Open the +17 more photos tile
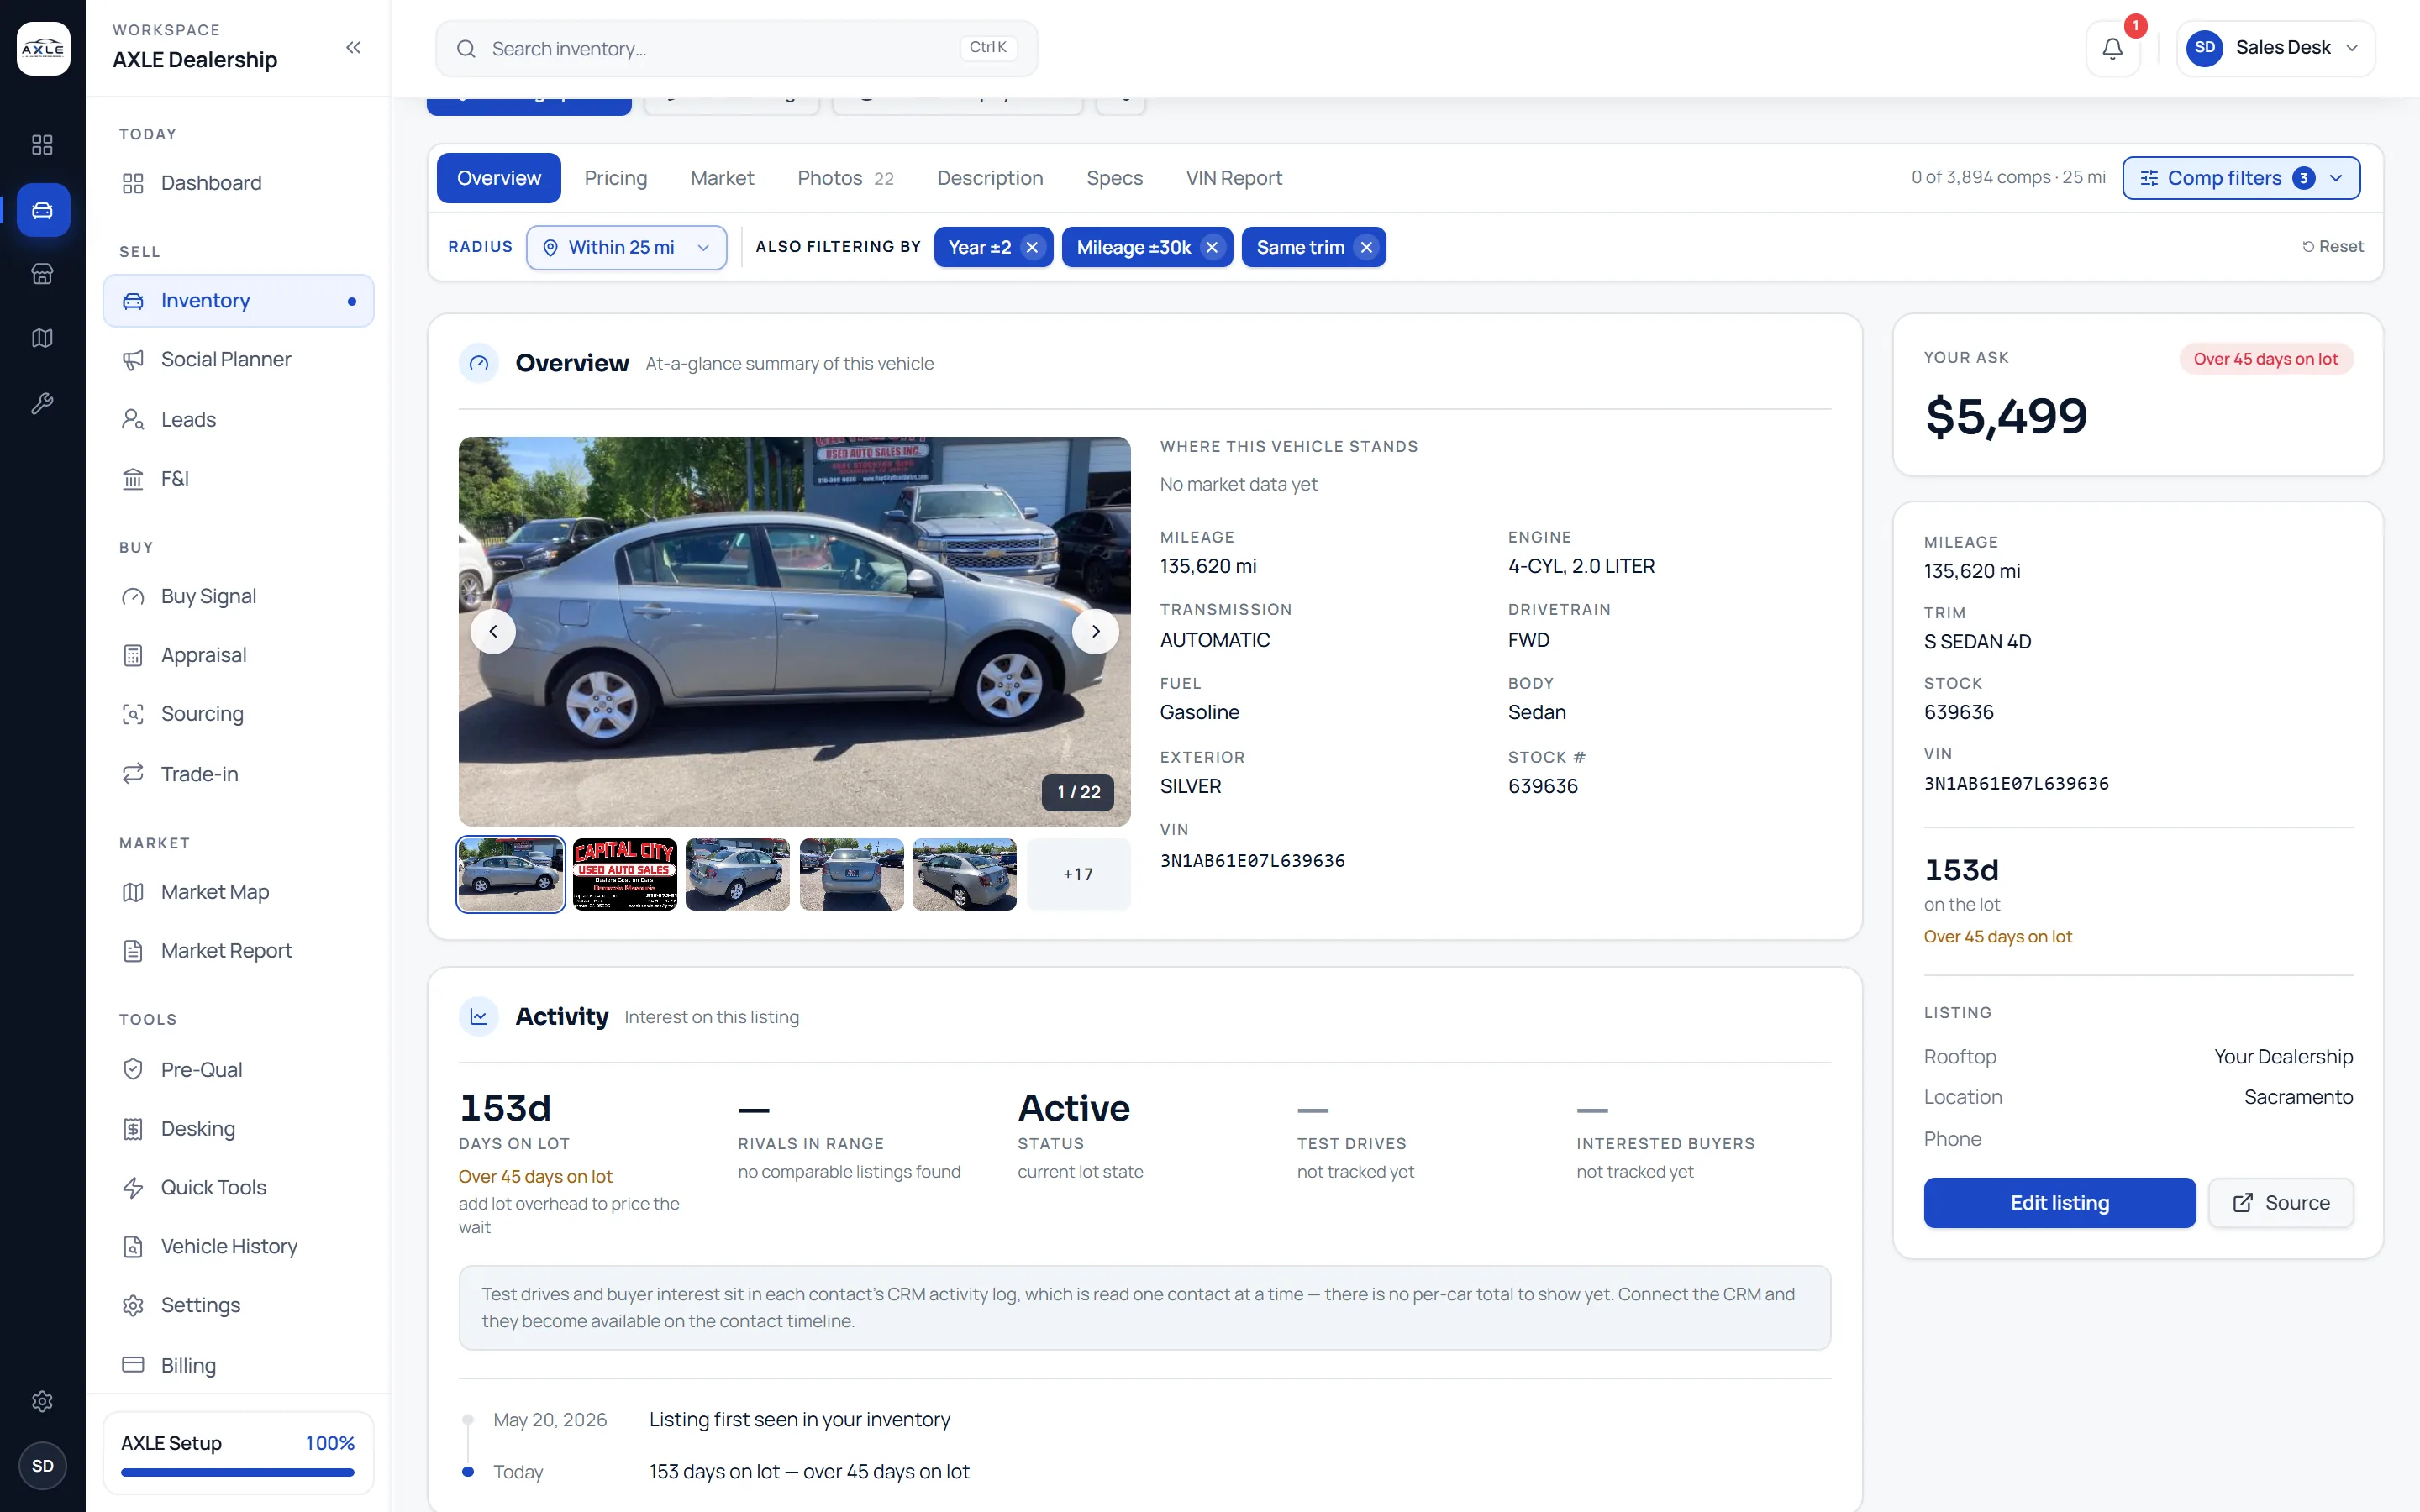 (x=1078, y=874)
